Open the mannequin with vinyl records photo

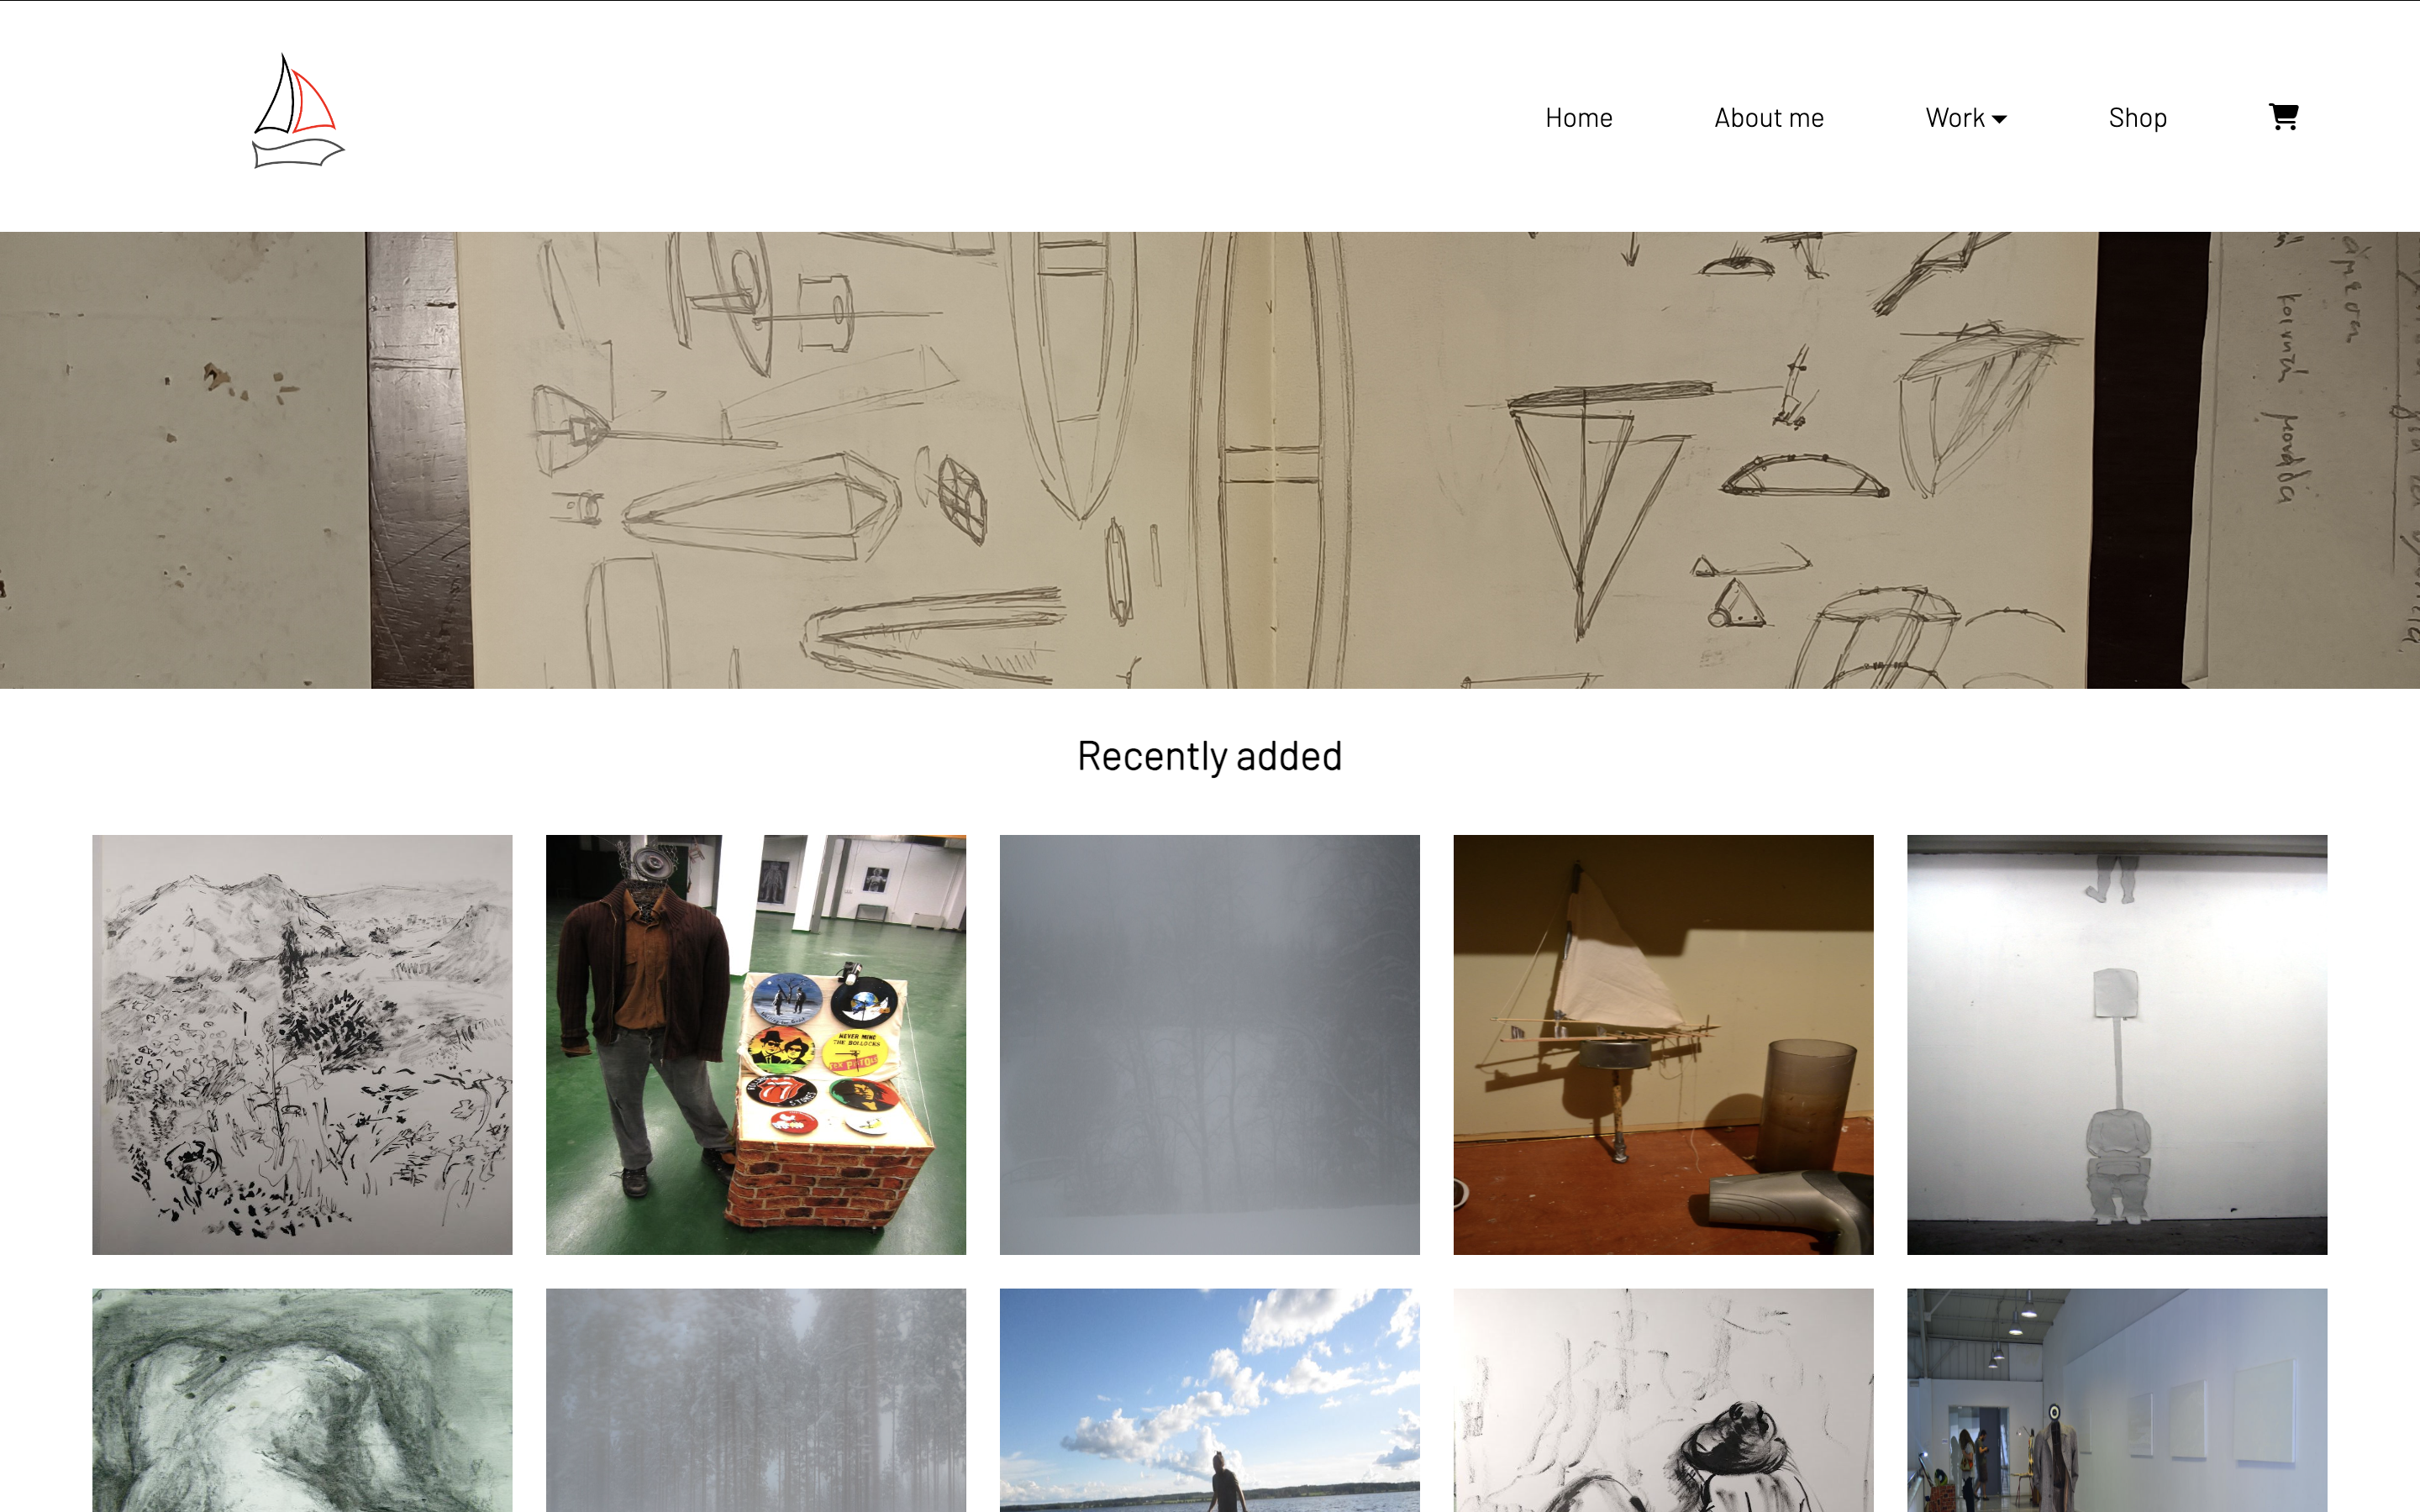point(756,1044)
